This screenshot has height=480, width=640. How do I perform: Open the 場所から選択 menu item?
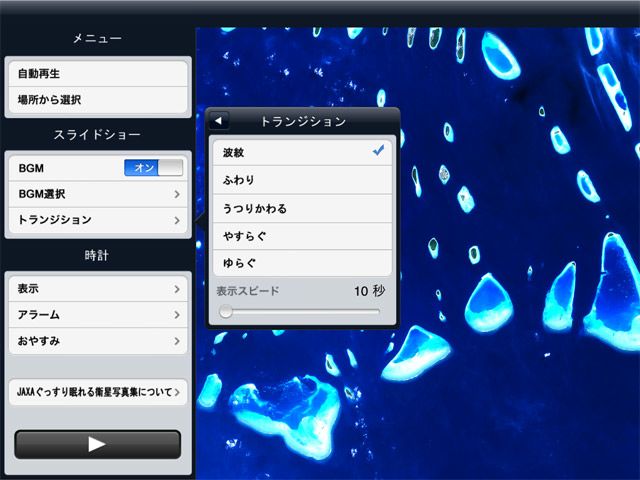tap(98, 100)
